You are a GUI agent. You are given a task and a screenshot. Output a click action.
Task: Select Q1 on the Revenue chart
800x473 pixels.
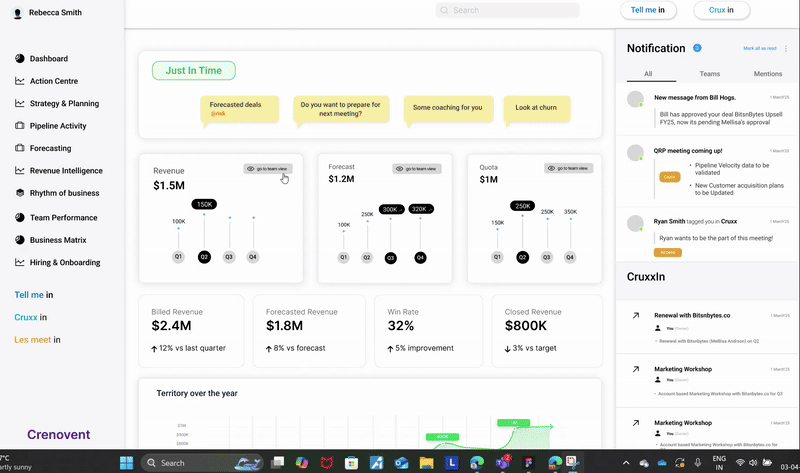[178, 257]
